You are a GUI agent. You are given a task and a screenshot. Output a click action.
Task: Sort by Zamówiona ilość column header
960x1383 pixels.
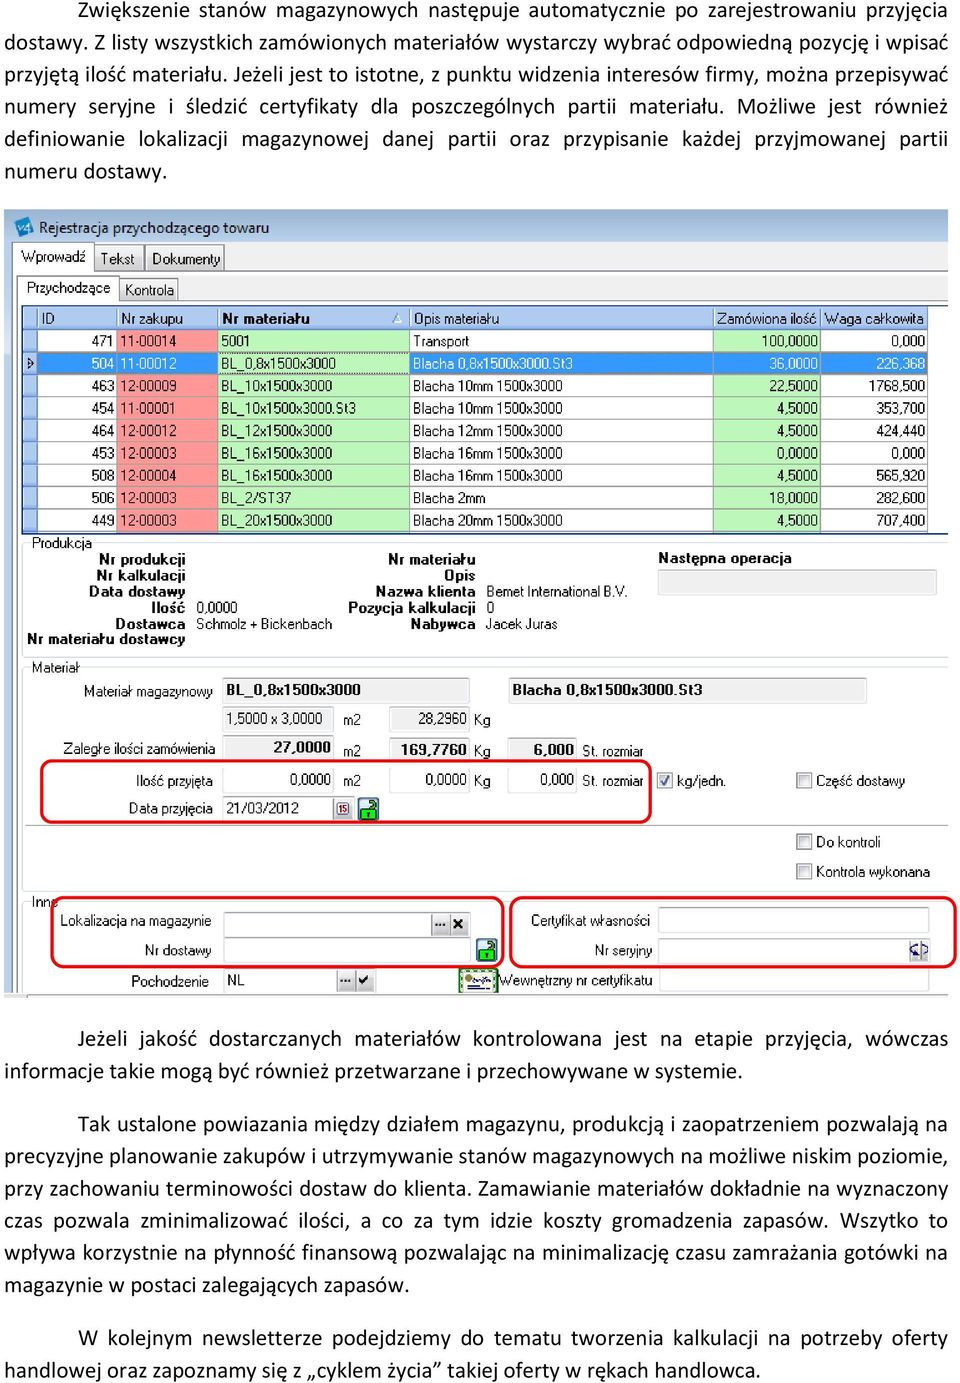766,319
